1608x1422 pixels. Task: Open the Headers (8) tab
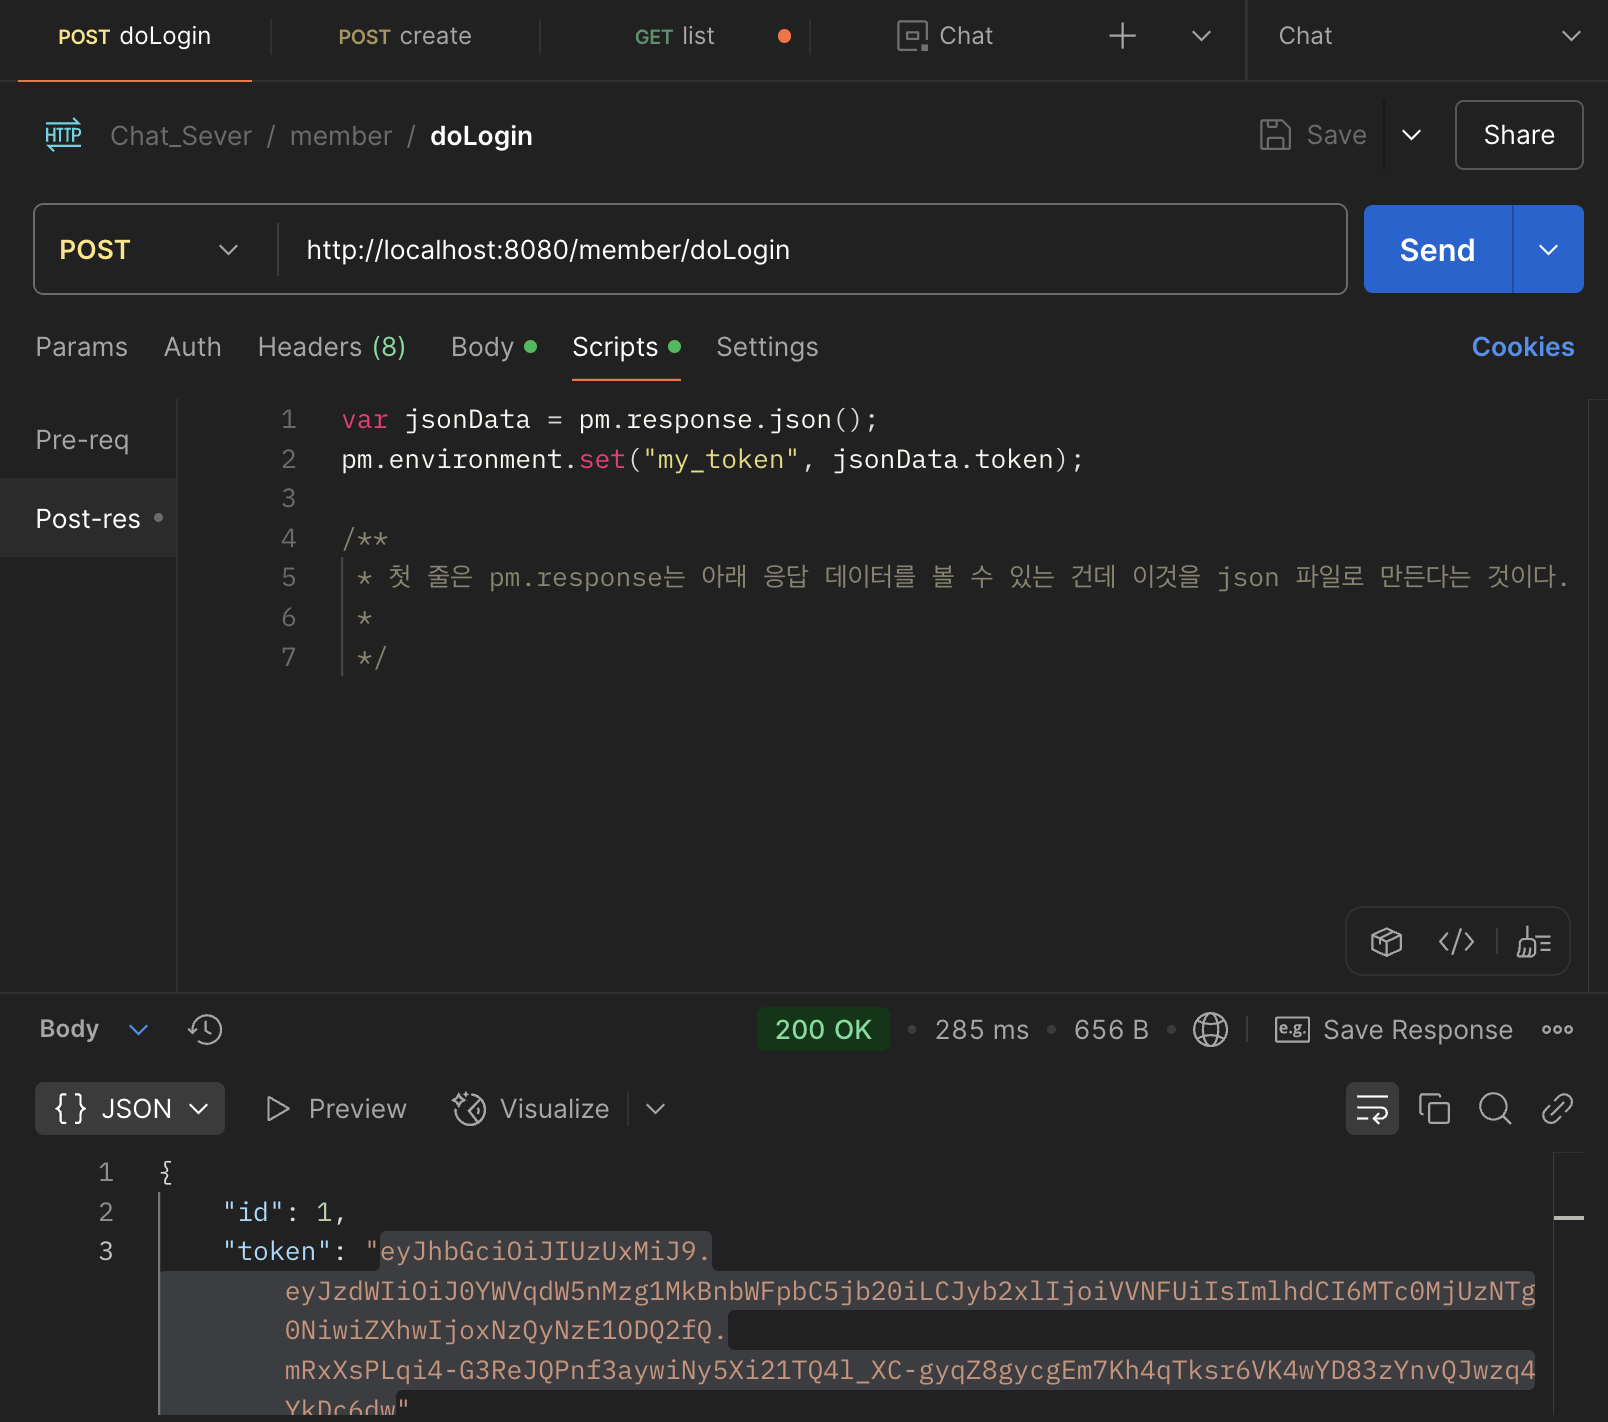click(332, 347)
